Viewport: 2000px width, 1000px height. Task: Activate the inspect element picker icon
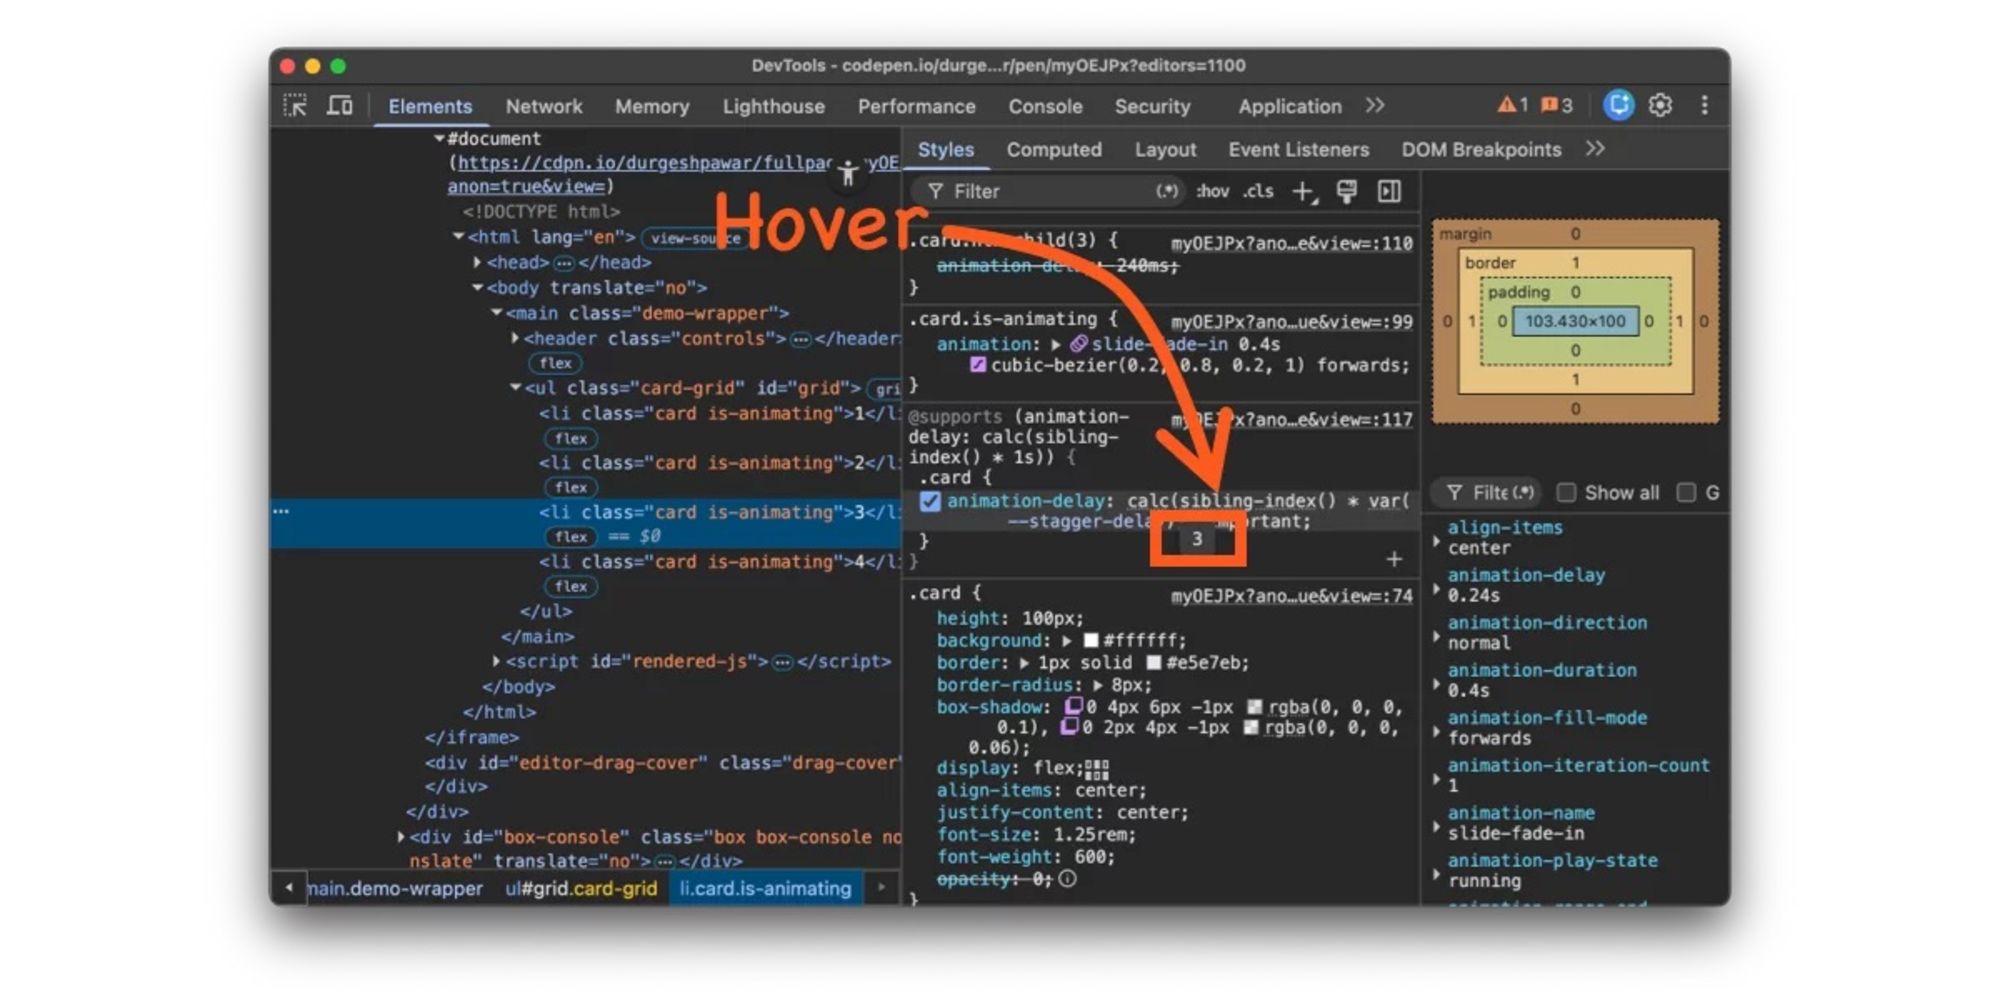pos(295,105)
